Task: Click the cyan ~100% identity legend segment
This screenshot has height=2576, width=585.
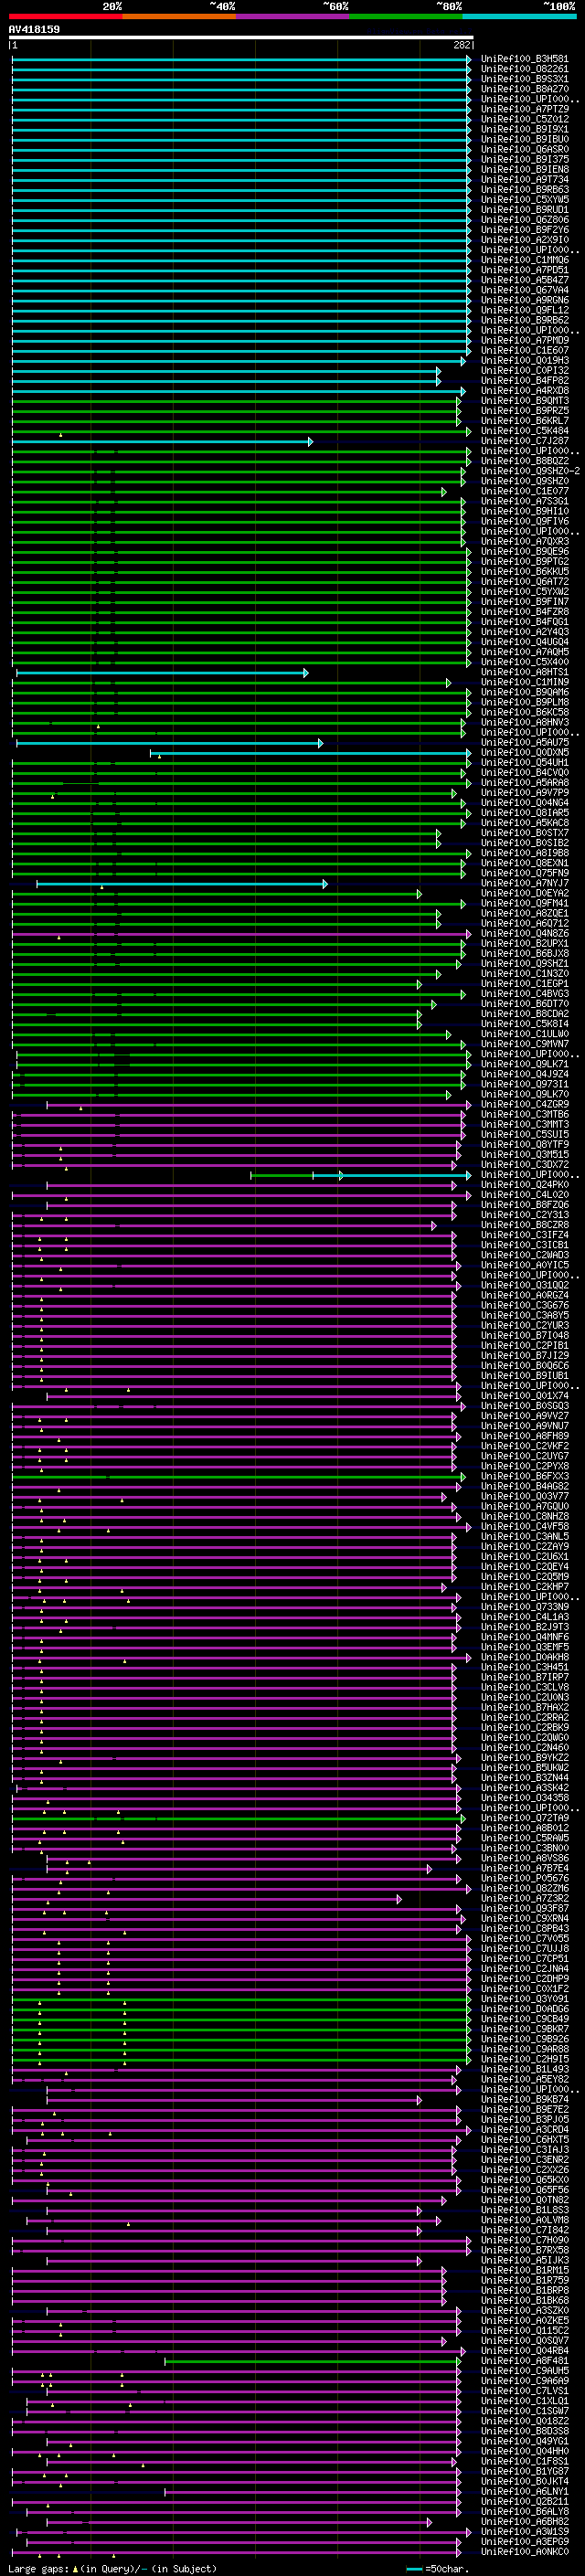Action: 519,16
